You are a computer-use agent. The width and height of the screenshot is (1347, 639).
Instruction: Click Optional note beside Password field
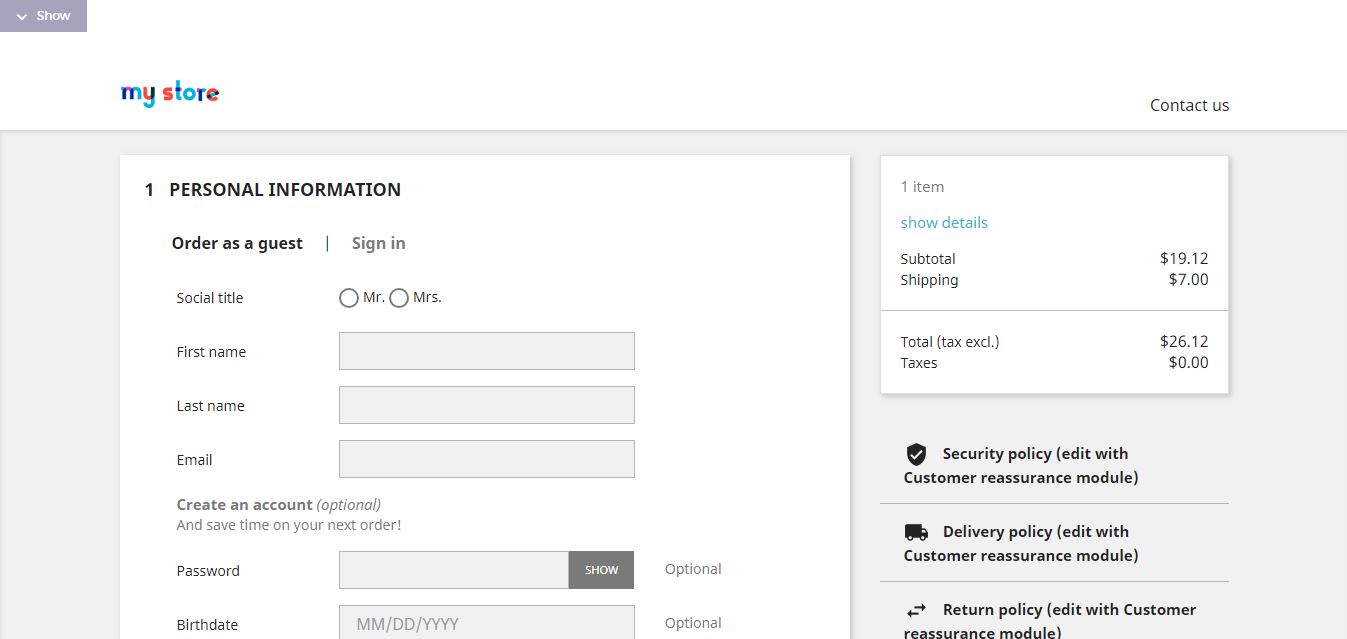(x=693, y=569)
